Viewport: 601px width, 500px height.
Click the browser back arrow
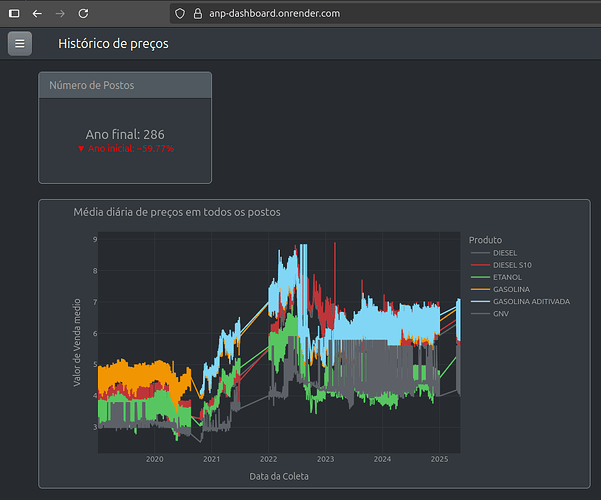click(x=37, y=14)
